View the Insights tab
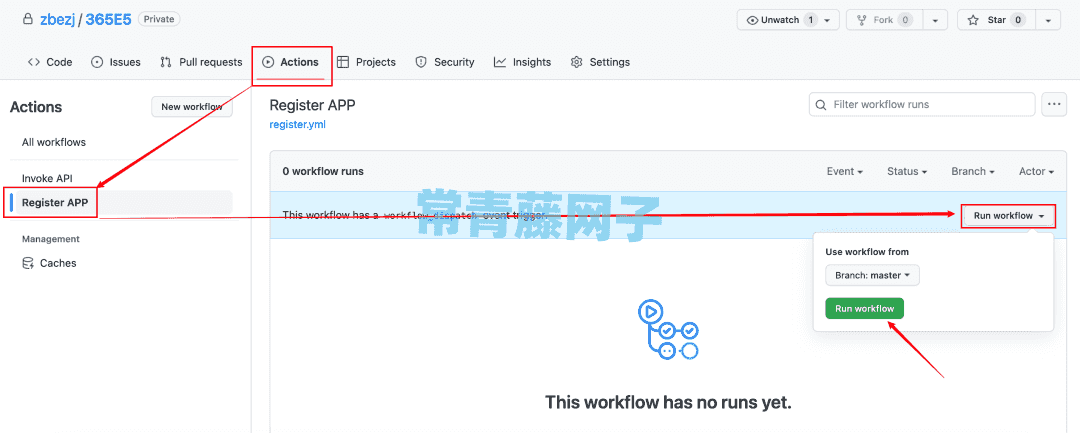 (x=522, y=62)
